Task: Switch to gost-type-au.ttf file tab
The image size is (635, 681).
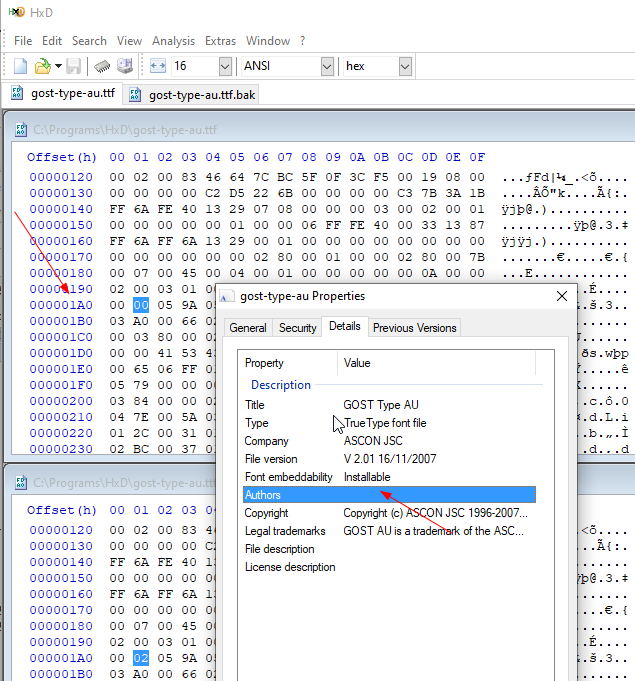Action: pyautogui.click(x=63, y=93)
